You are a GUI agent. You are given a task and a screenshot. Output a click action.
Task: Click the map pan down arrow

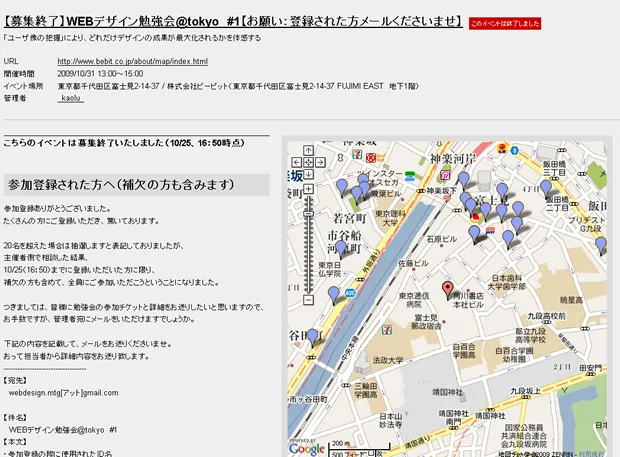pyautogui.click(x=309, y=174)
